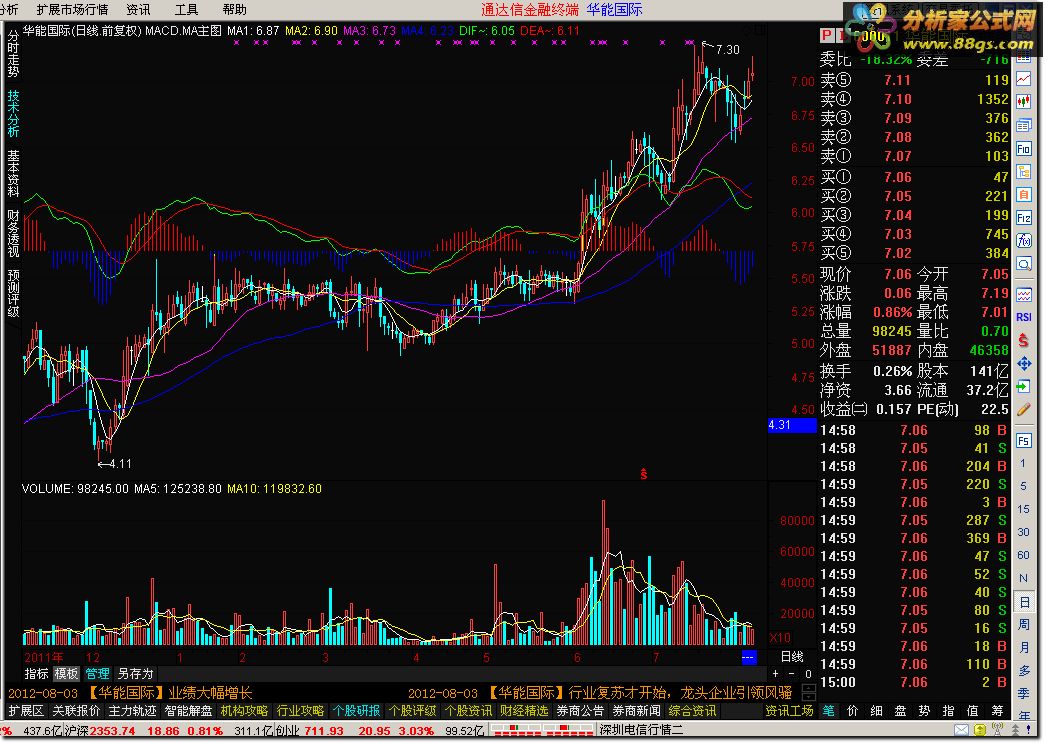The height and width of the screenshot is (743, 1045).
Task: Click the blue timeline marker at chart end
Action: coord(748,658)
